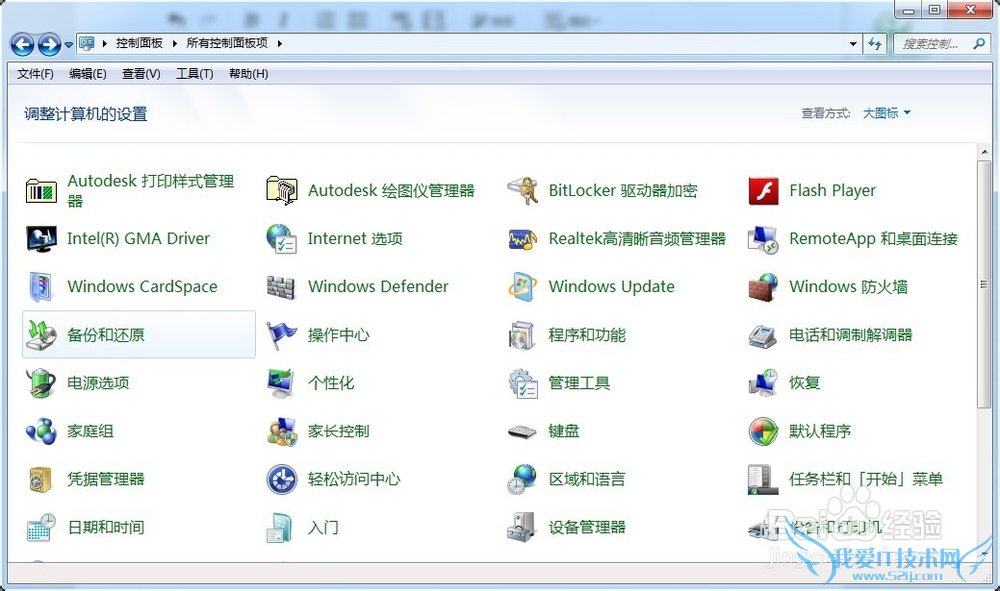Open the 恢复 icon
The width and height of the screenshot is (1000, 591).
(x=763, y=383)
